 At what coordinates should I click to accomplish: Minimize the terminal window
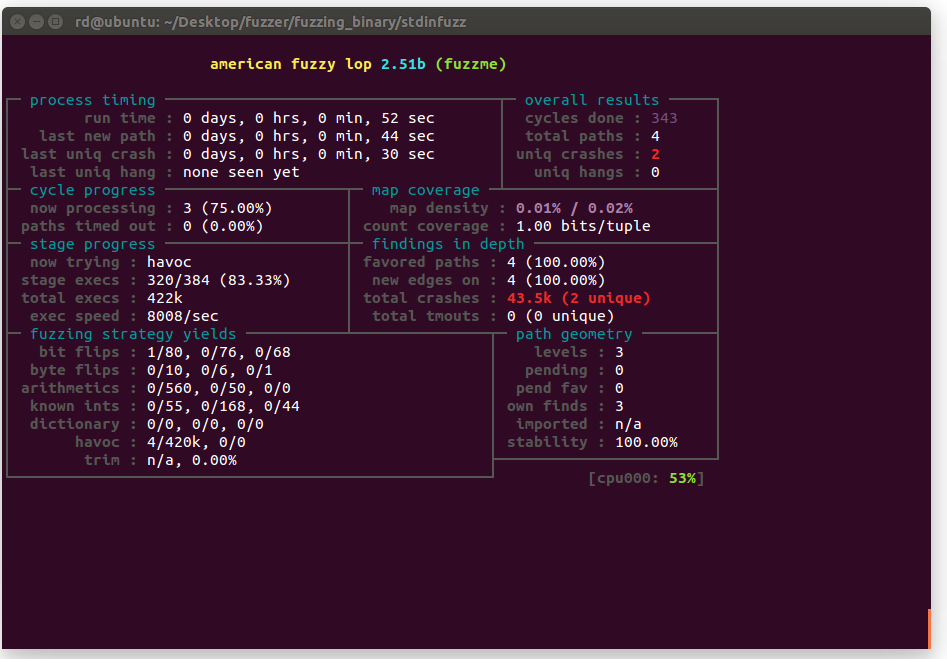36,22
